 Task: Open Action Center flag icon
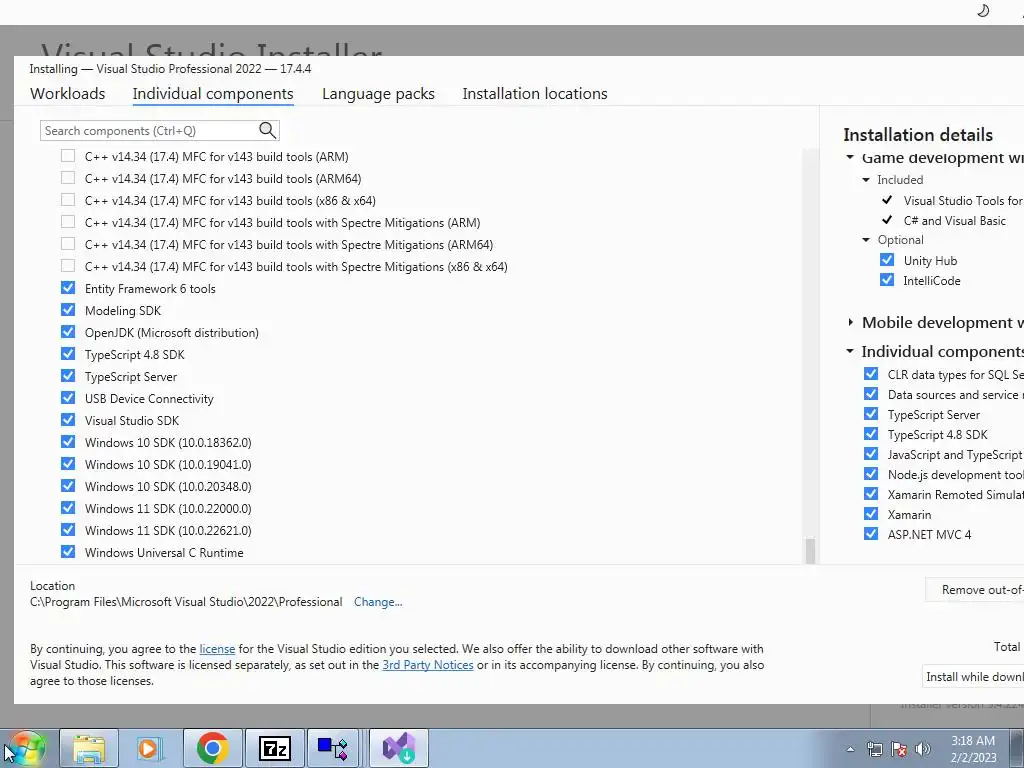[899, 749]
